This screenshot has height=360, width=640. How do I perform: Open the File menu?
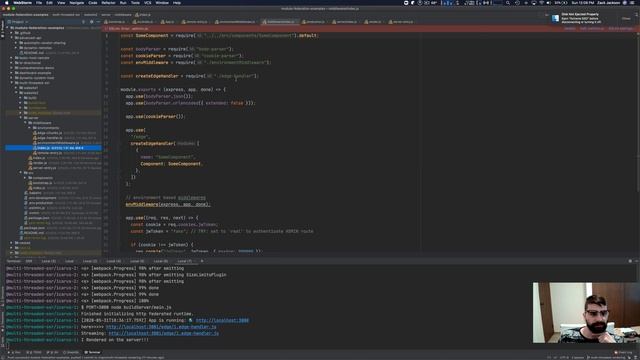[39, 2]
